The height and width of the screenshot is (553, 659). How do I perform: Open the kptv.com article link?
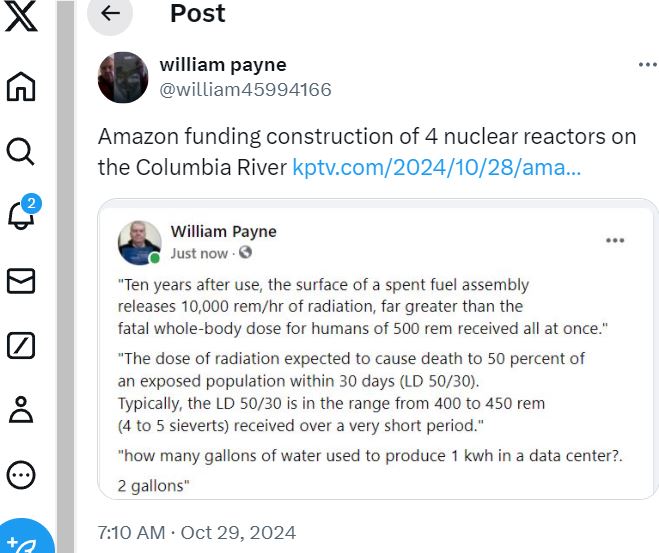[x=437, y=167]
